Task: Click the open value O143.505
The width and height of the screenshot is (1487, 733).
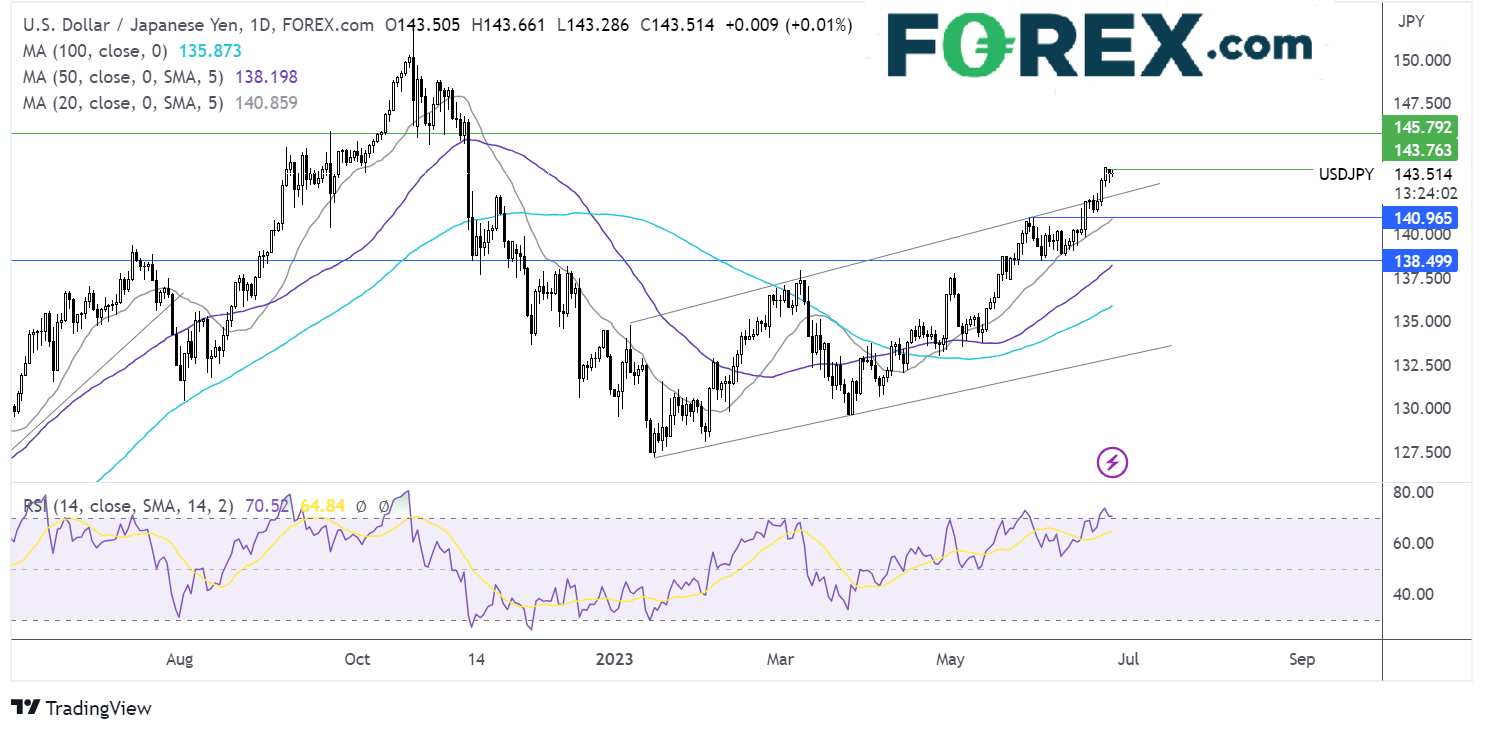Action: (421, 25)
